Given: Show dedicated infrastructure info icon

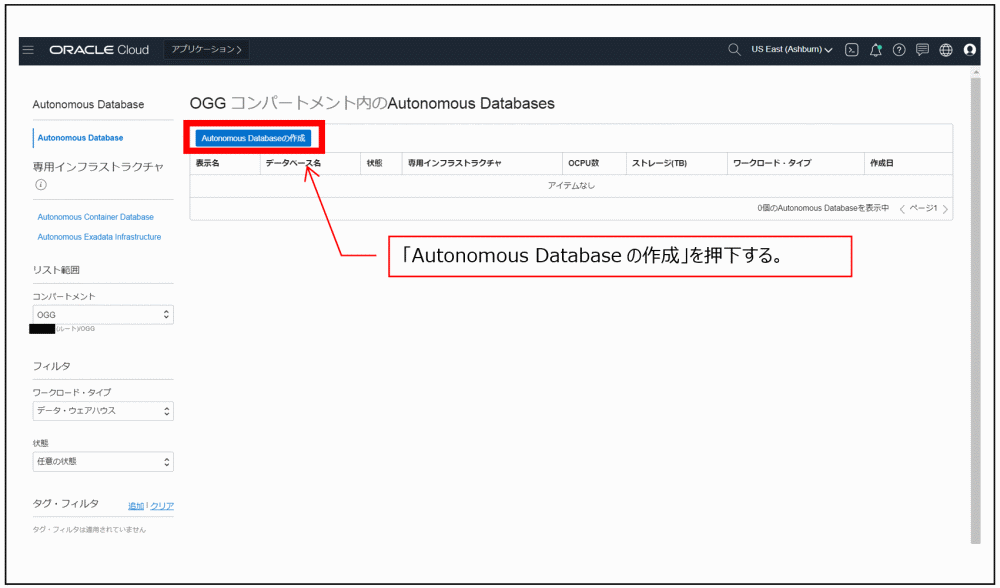Looking at the screenshot, I should pos(41,185).
